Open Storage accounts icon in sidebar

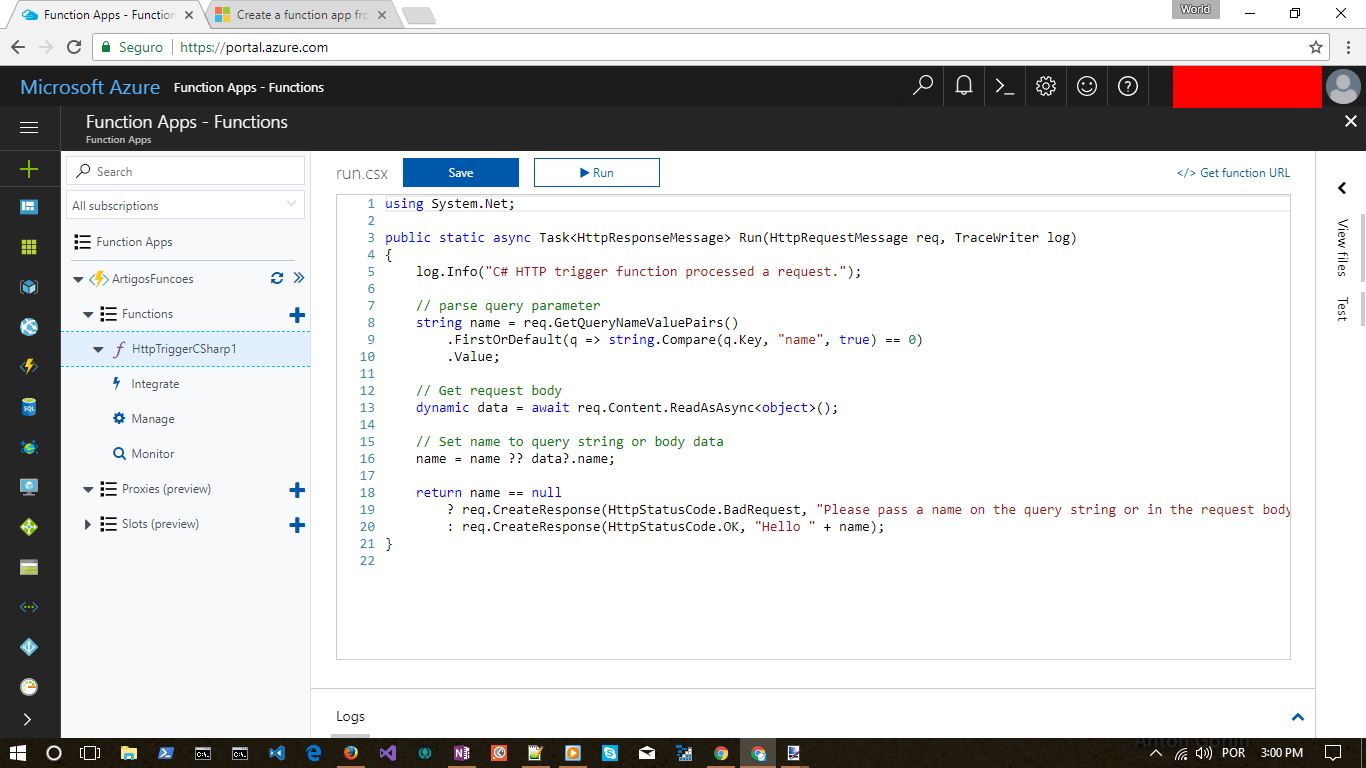pyautogui.click(x=29, y=567)
